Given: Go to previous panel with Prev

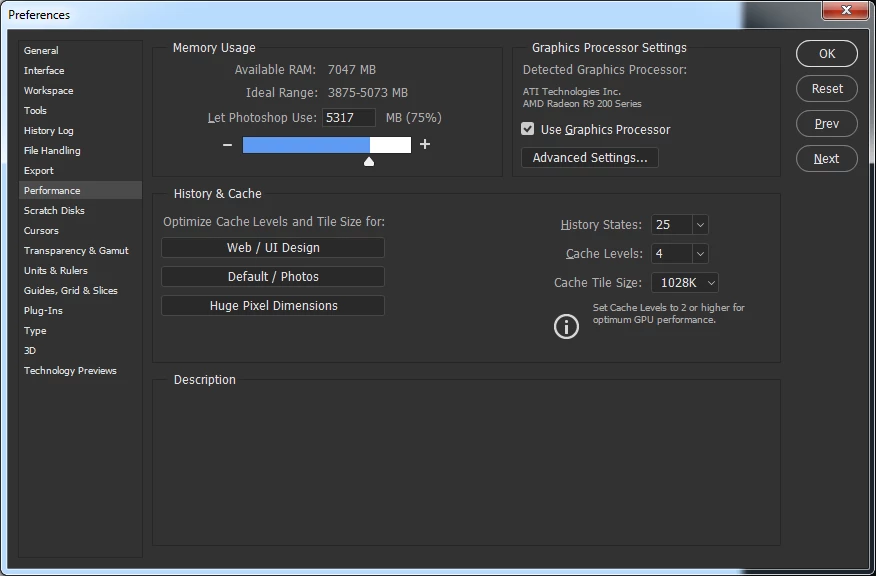Looking at the screenshot, I should click(827, 123).
